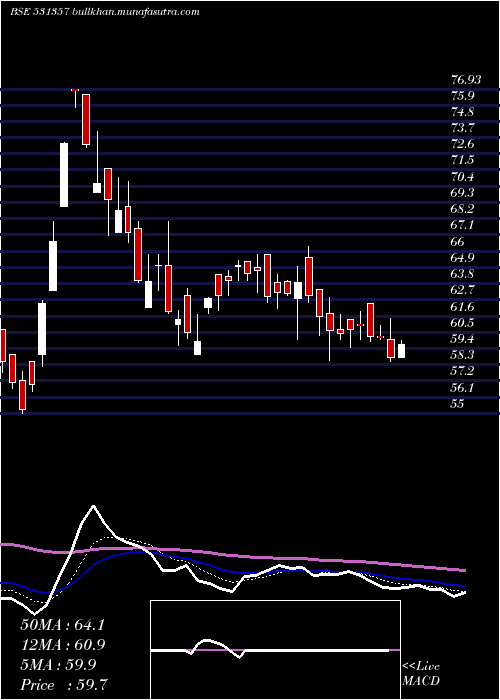The width and height of the screenshot is (500, 700).
Task: Click the 66 price axis label
Action: click(458, 242)
